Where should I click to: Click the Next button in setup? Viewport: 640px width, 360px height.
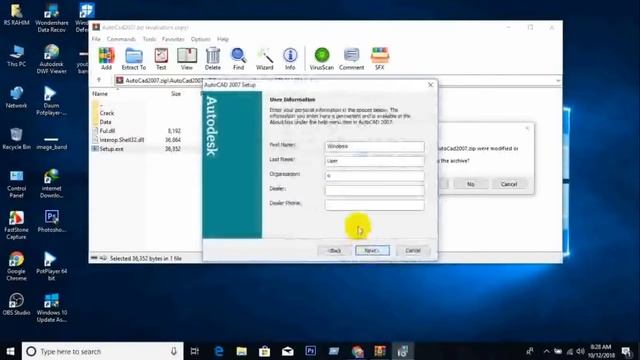click(372, 251)
